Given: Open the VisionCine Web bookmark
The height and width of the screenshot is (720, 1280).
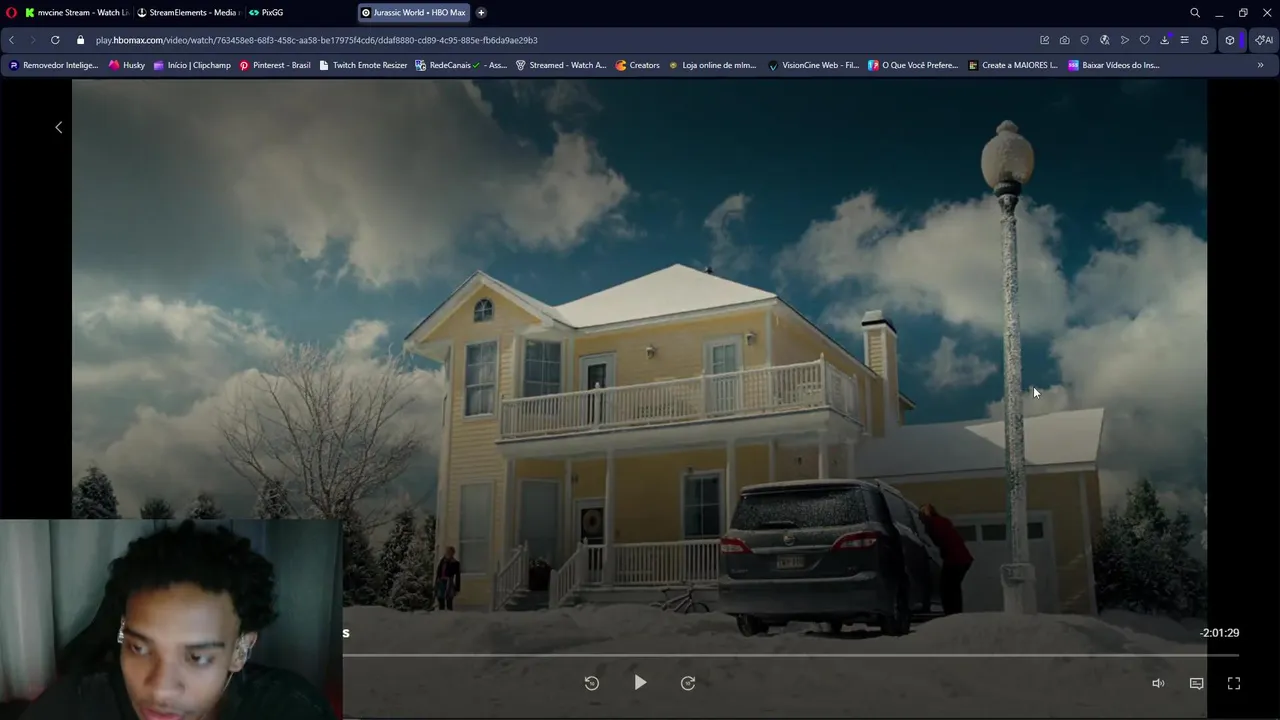Looking at the screenshot, I should tap(814, 65).
